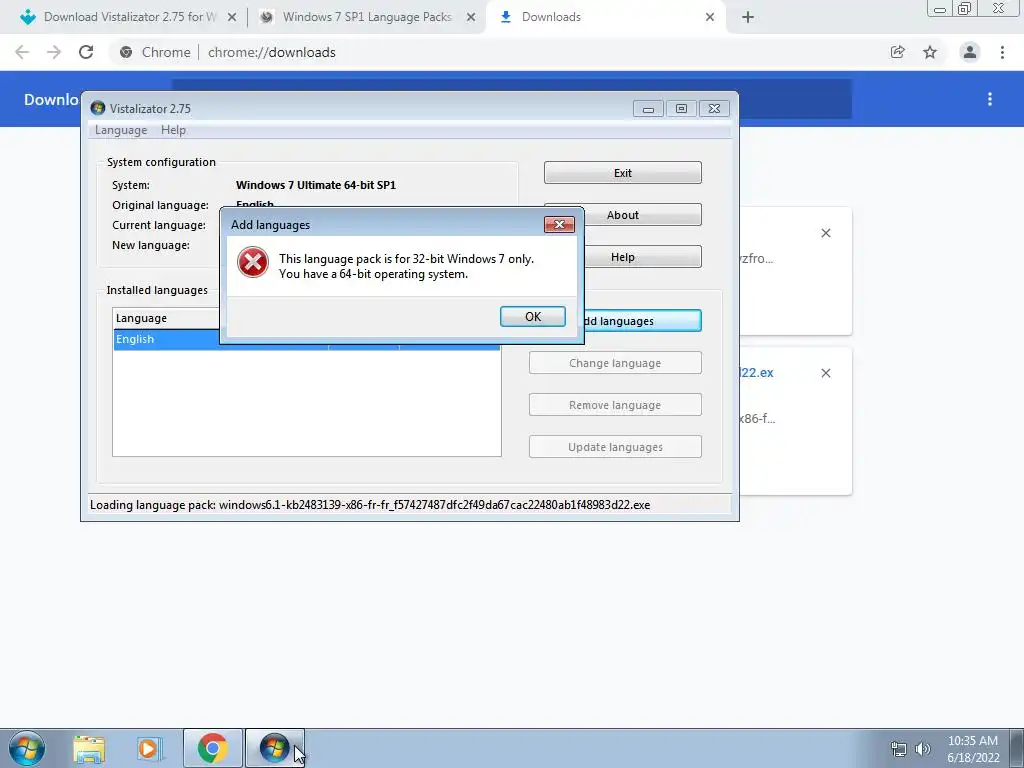Click the Update languages button

click(x=615, y=447)
